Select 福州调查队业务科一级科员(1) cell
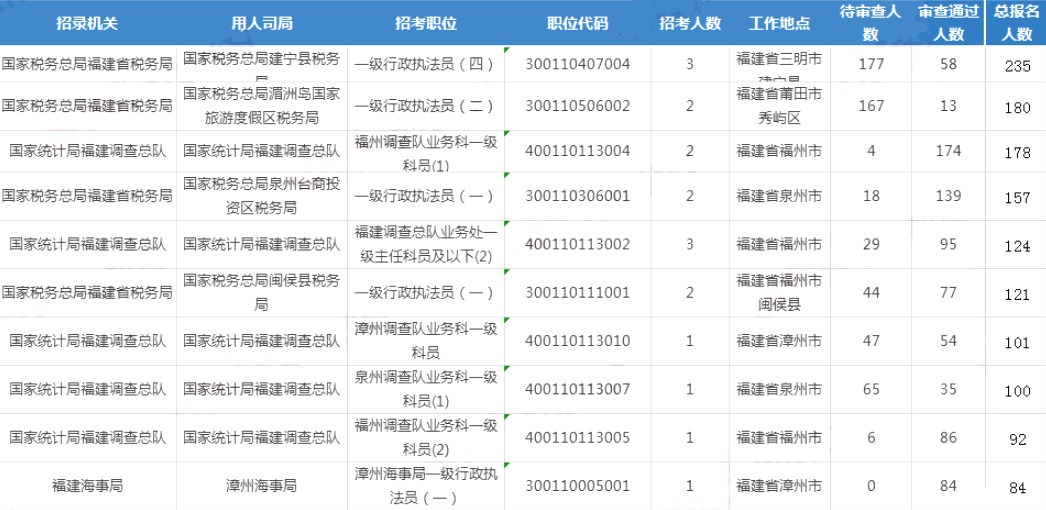This screenshot has height=510, width=1046. (x=426, y=151)
